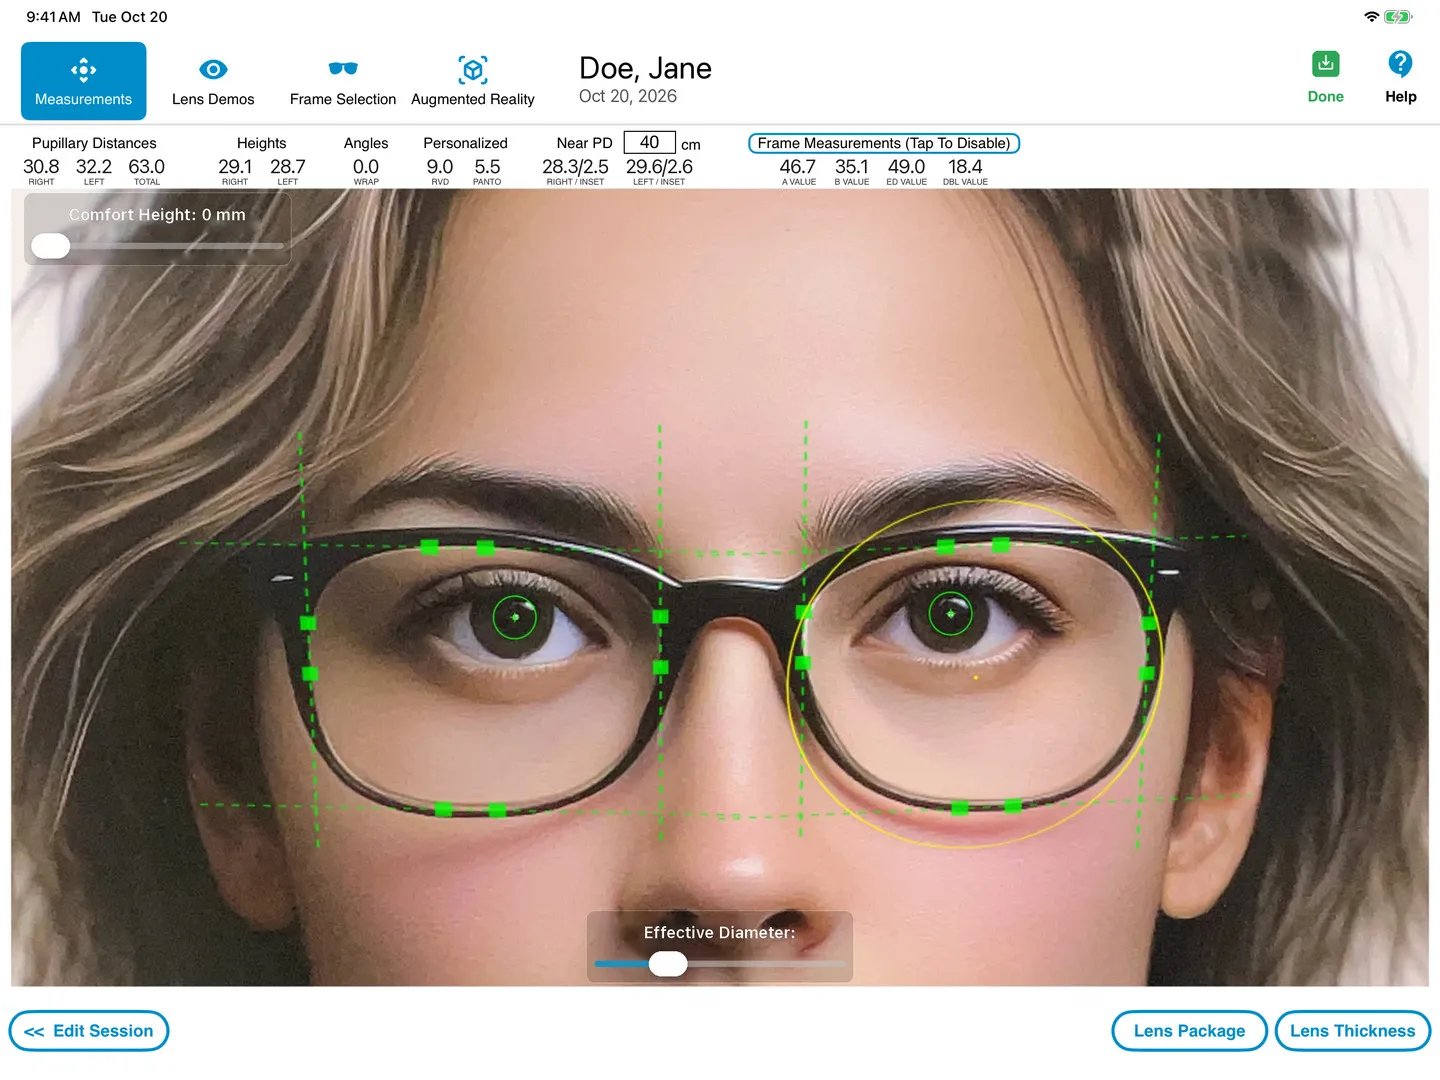
Task: Select the 29.6/2.6 left inset value
Action: pyautogui.click(x=659, y=167)
